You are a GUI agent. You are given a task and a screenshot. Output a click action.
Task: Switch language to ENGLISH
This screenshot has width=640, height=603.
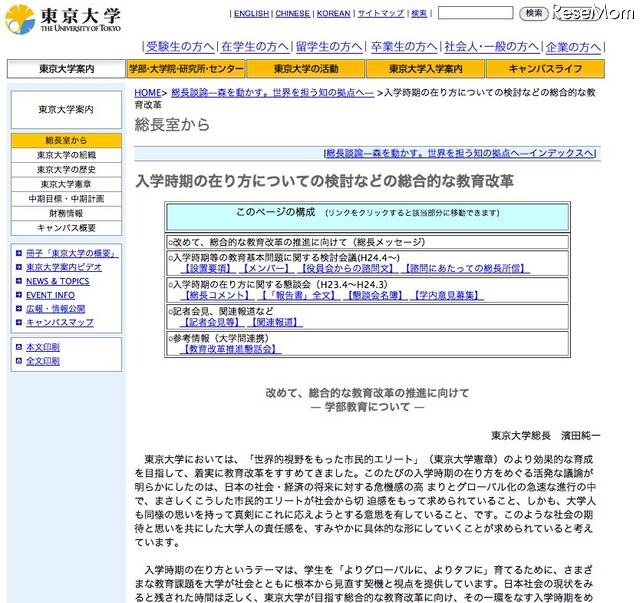(251, 14)
